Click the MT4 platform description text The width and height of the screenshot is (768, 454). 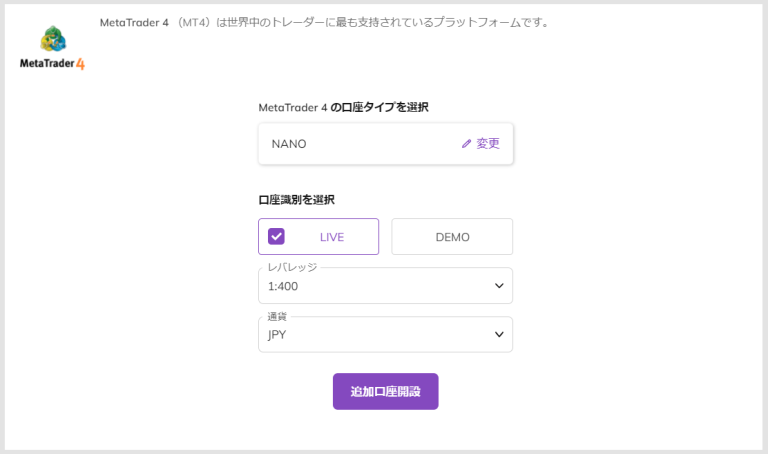326,23
